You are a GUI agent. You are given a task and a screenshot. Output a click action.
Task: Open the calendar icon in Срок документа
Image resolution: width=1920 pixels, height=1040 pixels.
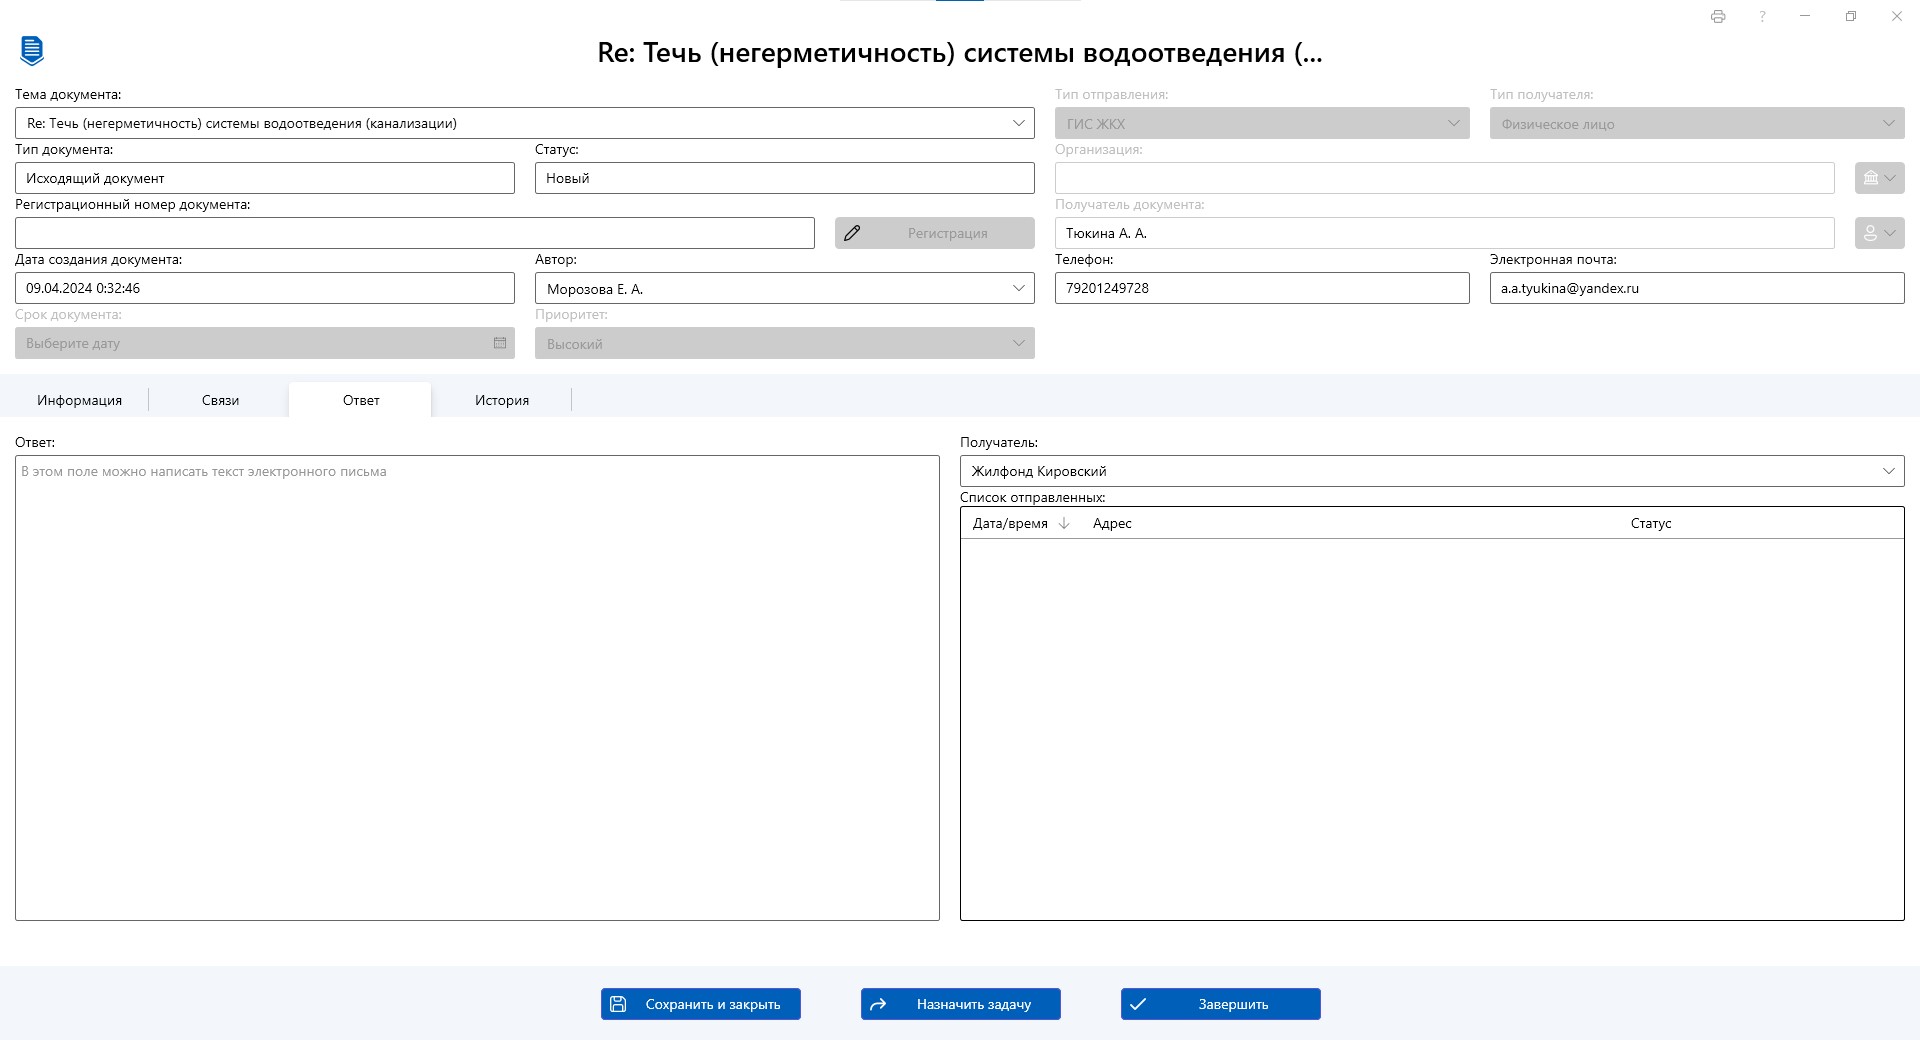click(500, 343)
